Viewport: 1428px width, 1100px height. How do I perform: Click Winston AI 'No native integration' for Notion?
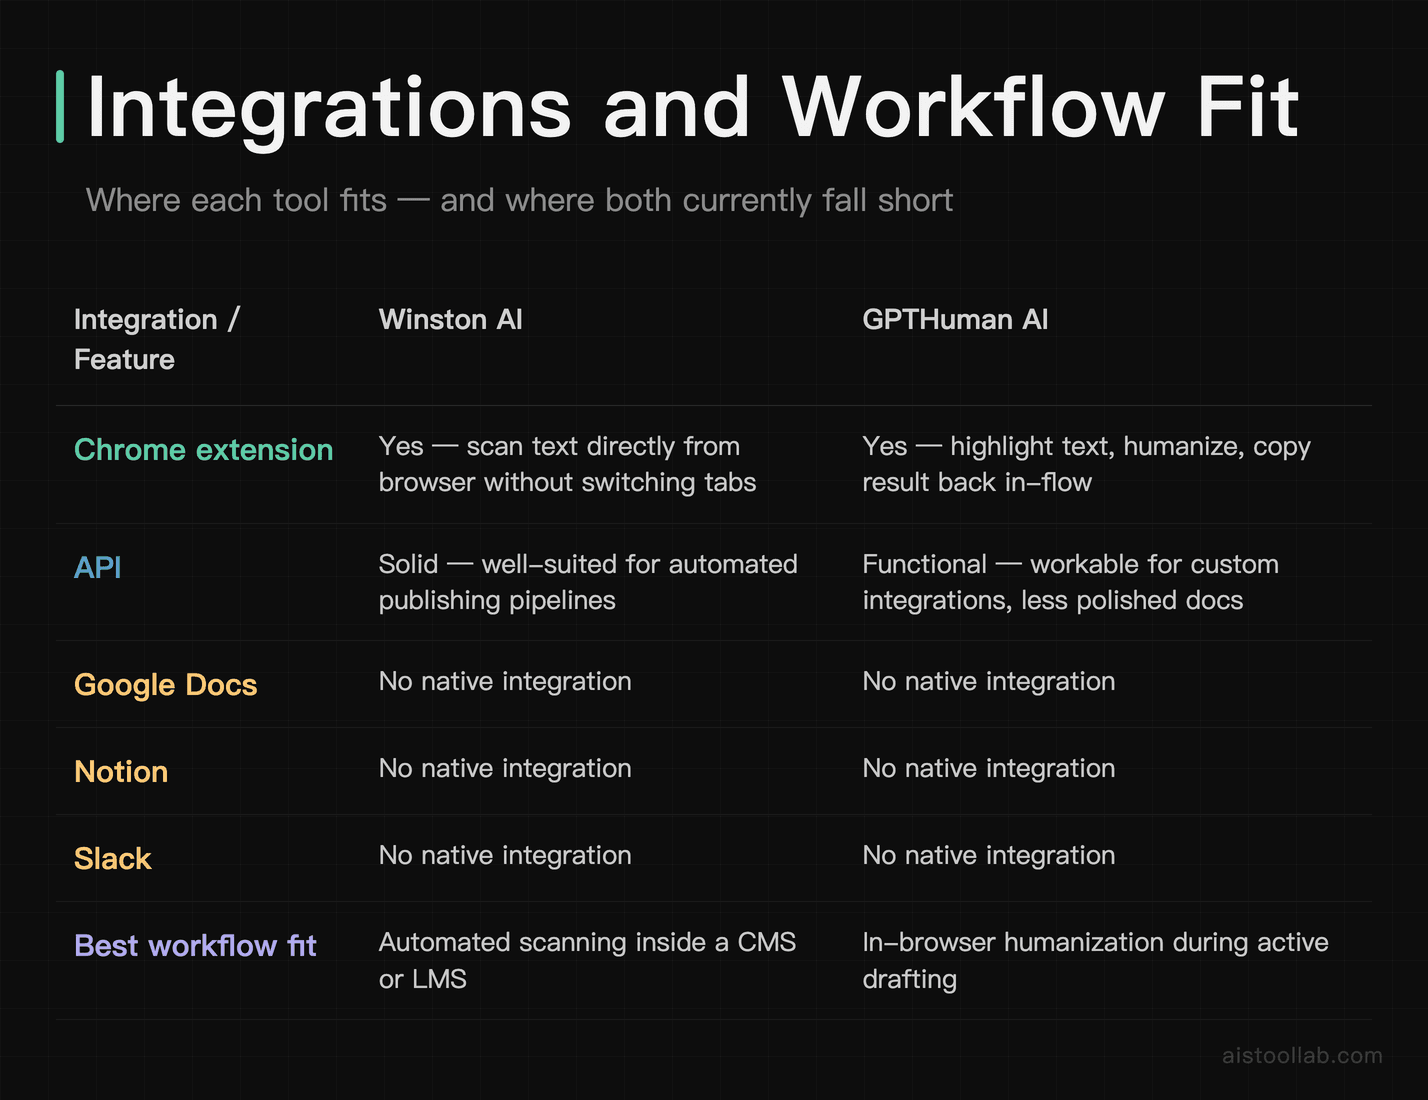(x=505, y=768)
